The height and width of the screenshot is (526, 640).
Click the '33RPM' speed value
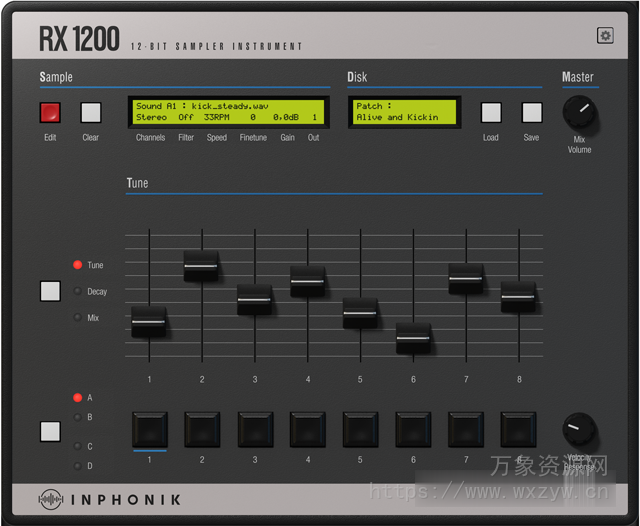pos(216,118)
